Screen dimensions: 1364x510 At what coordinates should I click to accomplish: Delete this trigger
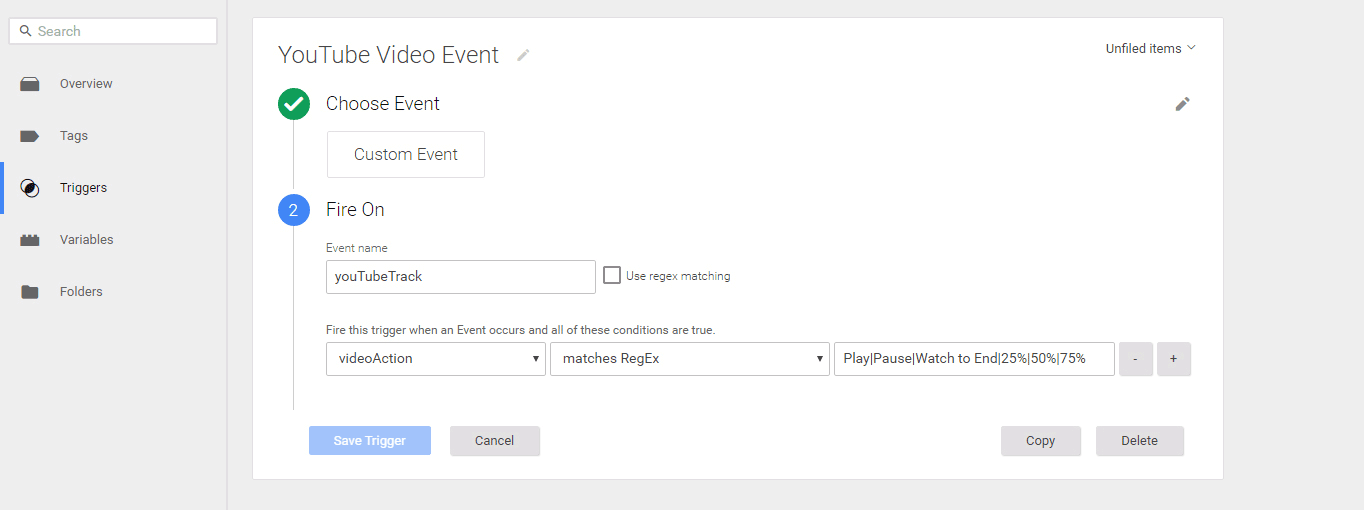click(x=1140, y=441)
